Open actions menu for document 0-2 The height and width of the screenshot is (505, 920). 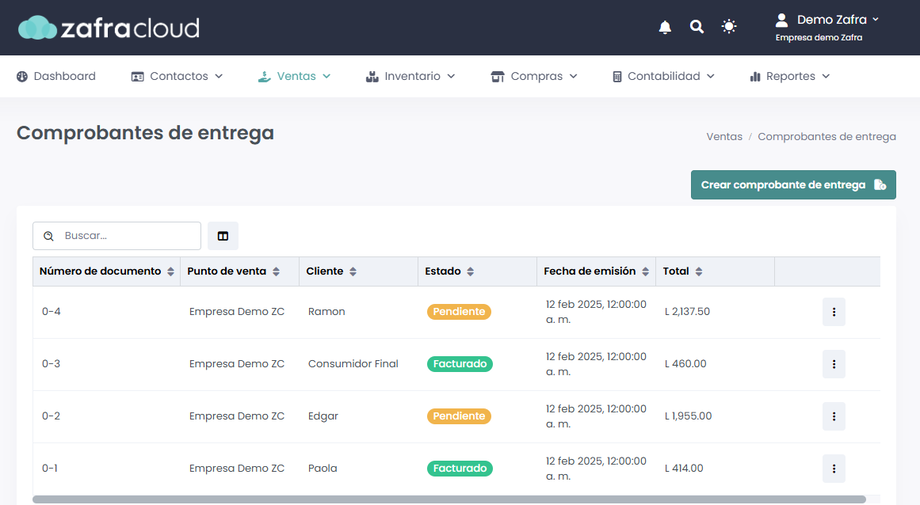[833, 416]
